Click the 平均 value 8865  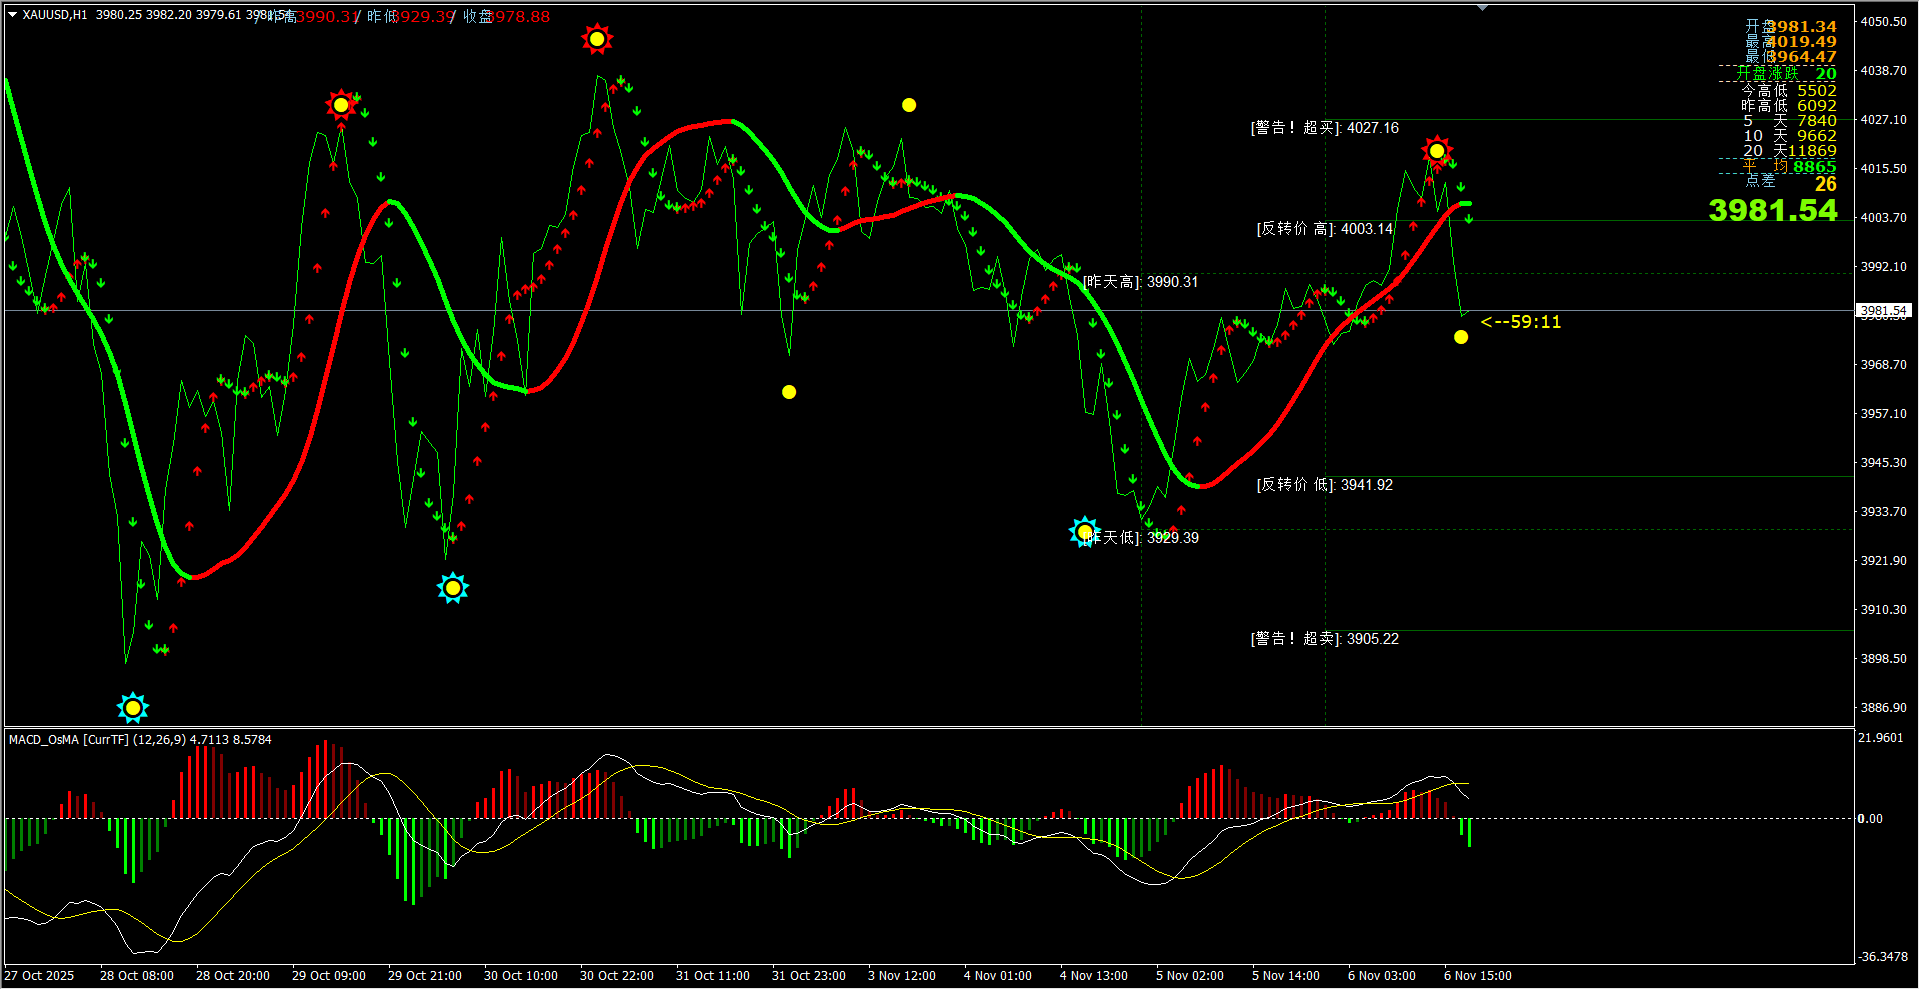(x=1814, y=167)
